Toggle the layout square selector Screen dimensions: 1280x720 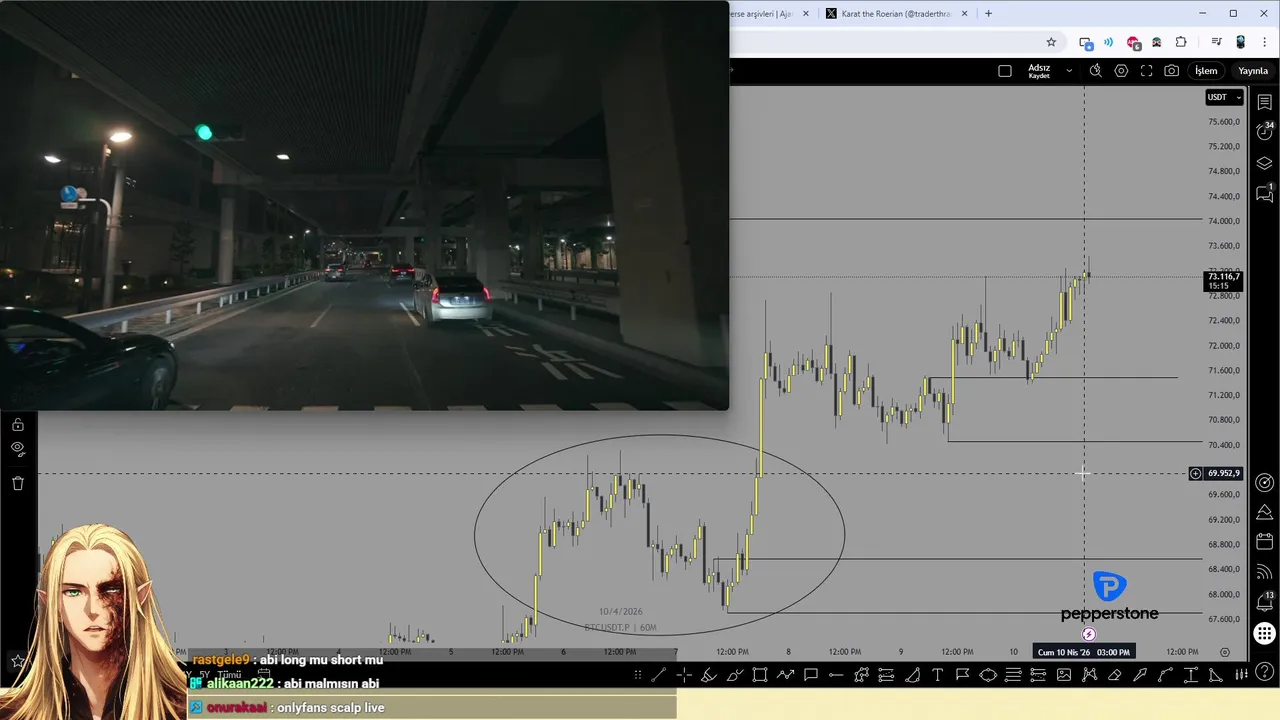1005,71
